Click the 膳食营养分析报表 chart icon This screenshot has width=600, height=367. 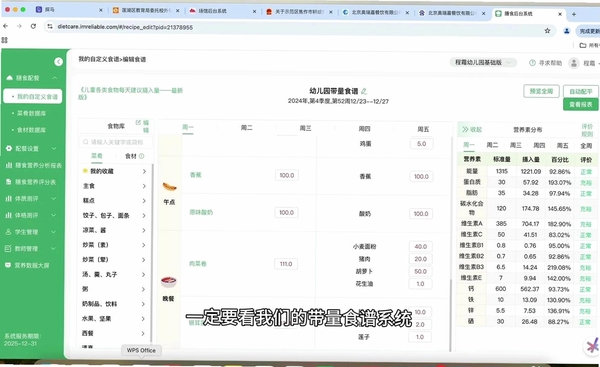coord(9,165)
